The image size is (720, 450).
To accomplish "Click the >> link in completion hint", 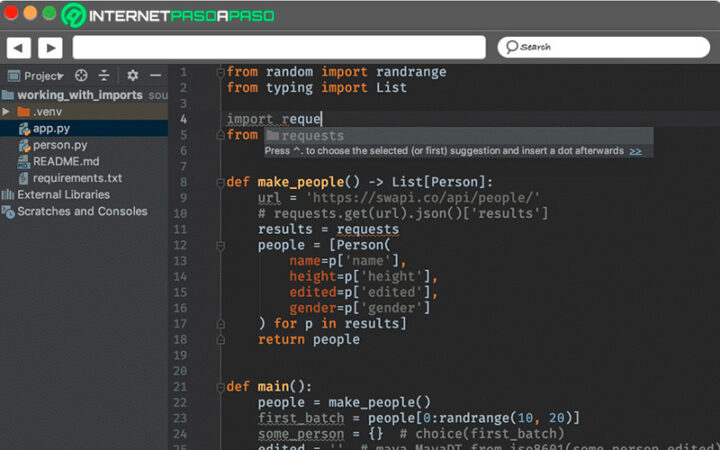I will [635, 151].
